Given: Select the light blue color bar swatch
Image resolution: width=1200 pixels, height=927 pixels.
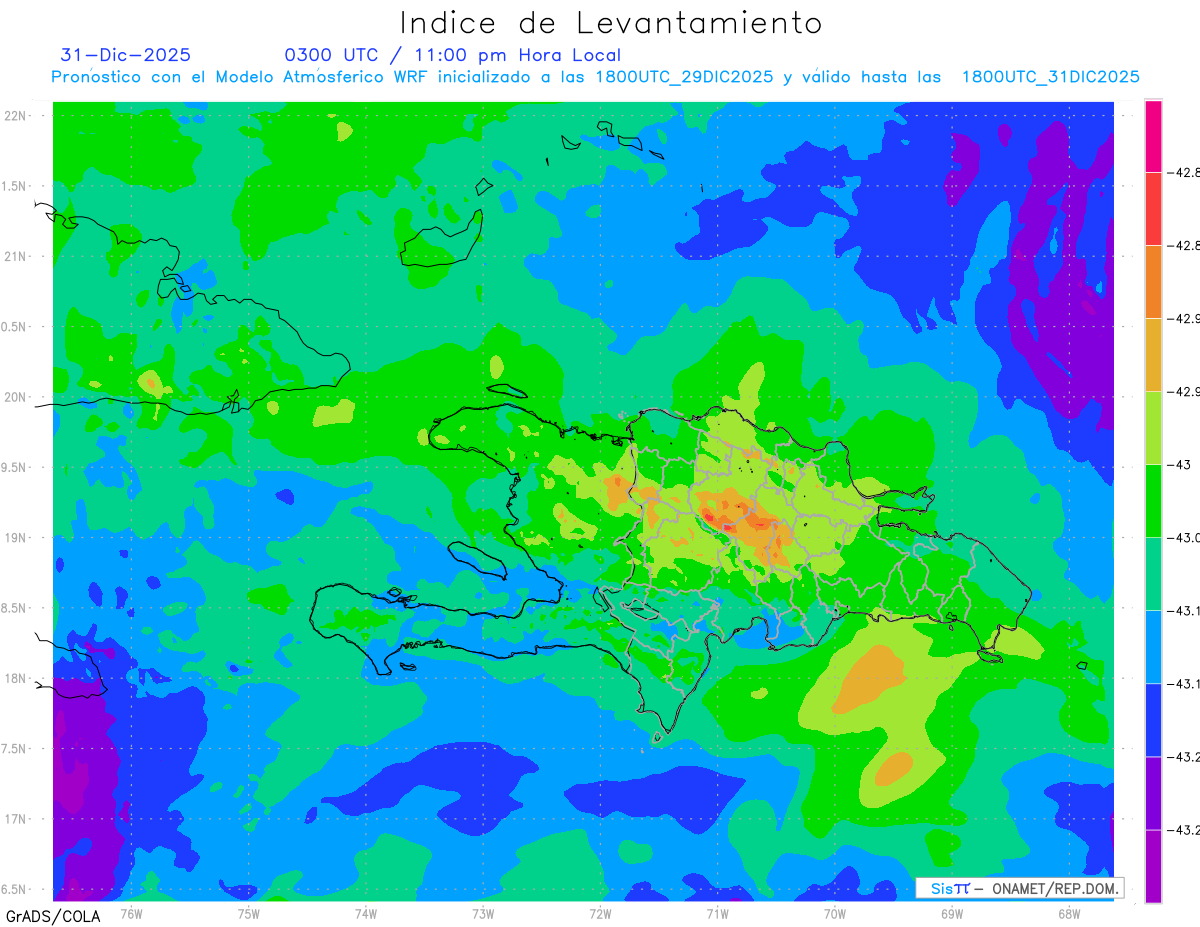Looking at the screenshot, I should (x=1153, y=647).
